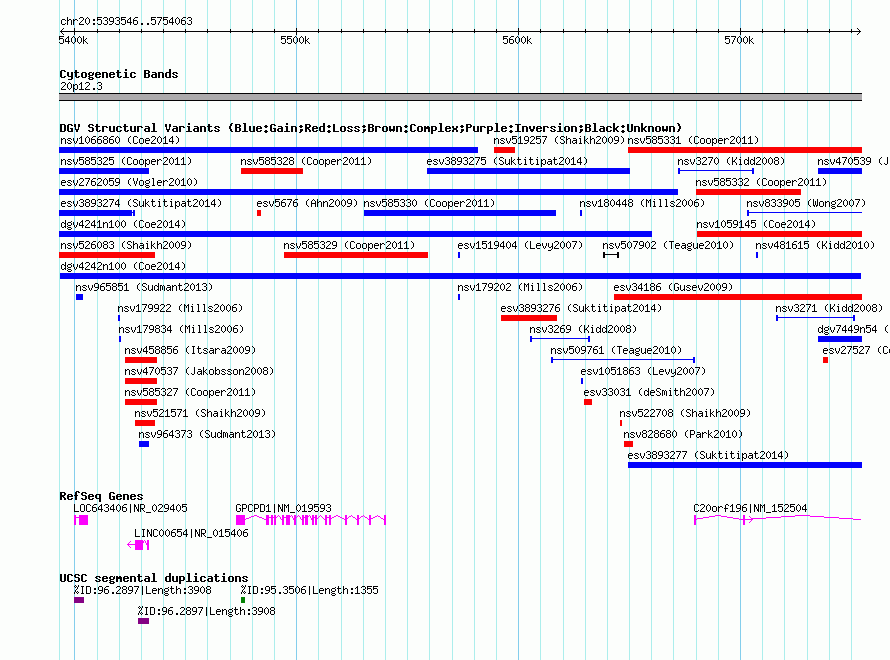Open dgv4242n100 (Coe2014) variant label
This screenshot has width=890, height=660.
(x=123, y=266)
